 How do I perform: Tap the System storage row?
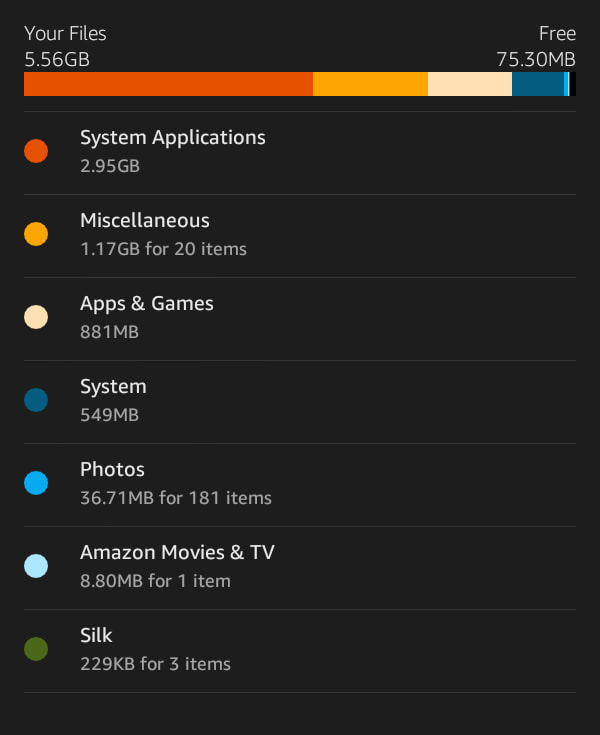pos(300,400)
